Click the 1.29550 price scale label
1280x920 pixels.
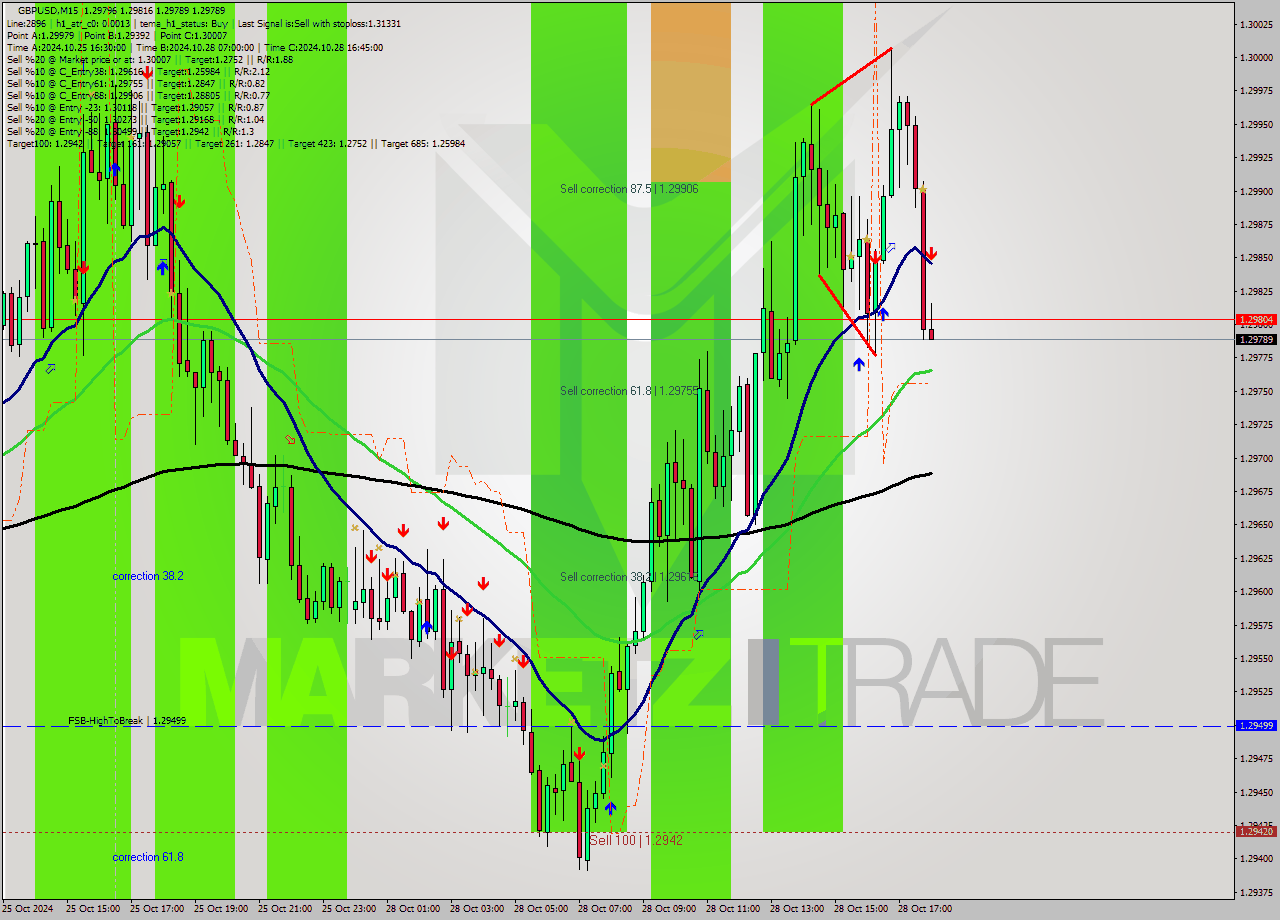[1256, 658]
